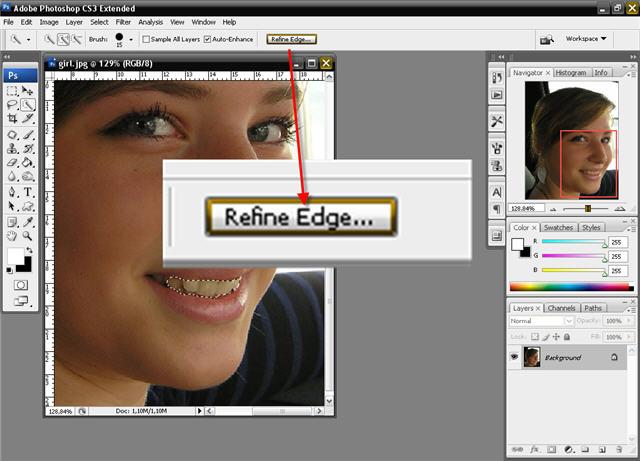
Task: Enable Sample All Layers checkbox
Action: click(146, 39)
